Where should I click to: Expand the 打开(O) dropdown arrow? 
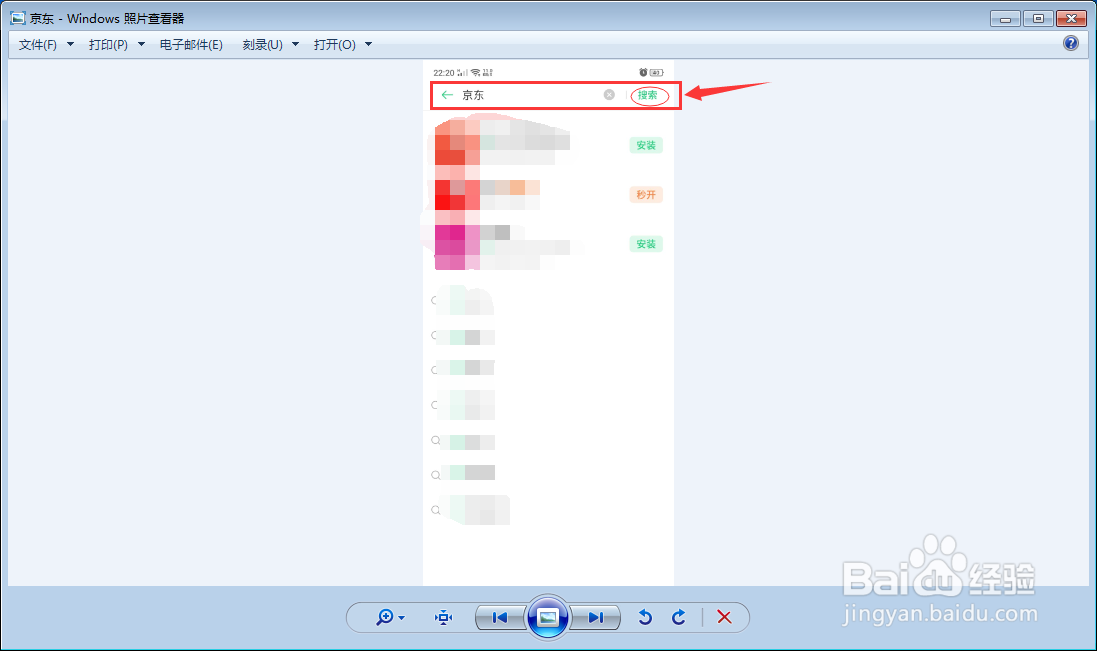[x=369, y=44]
